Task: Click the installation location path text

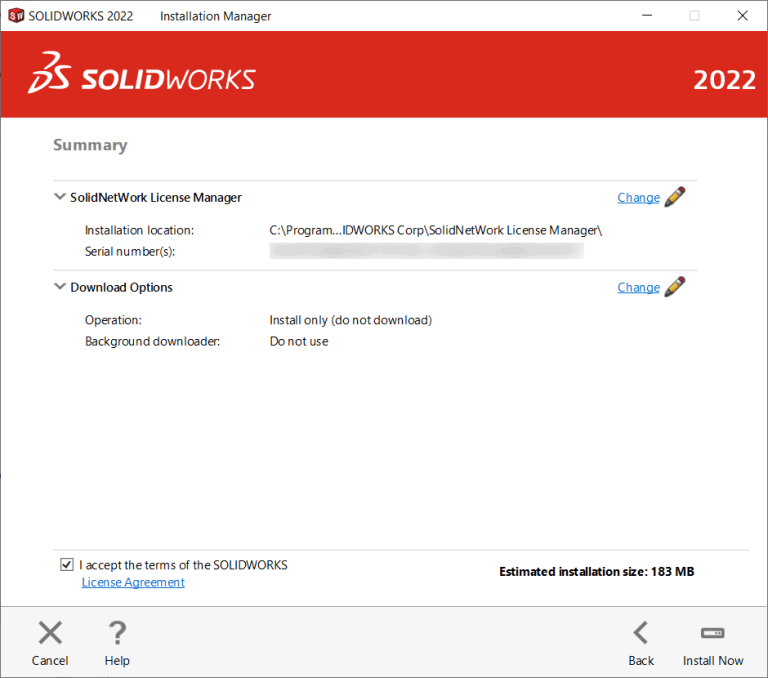Action: click(436, 230)
